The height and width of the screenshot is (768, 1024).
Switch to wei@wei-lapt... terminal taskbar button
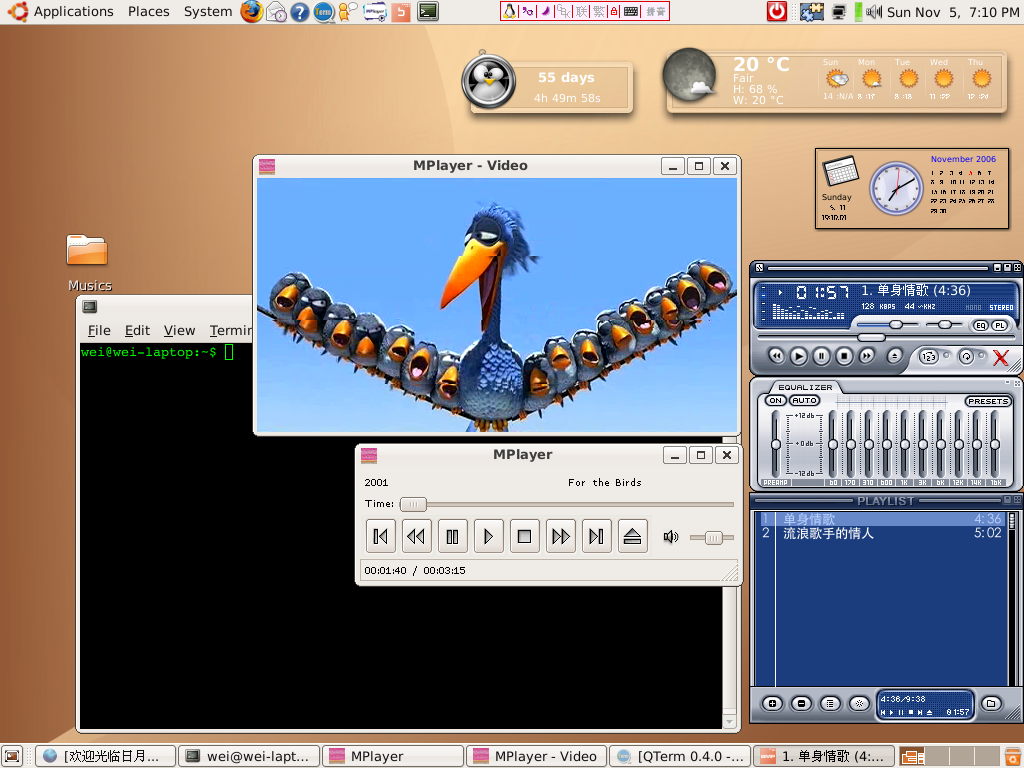249,756
